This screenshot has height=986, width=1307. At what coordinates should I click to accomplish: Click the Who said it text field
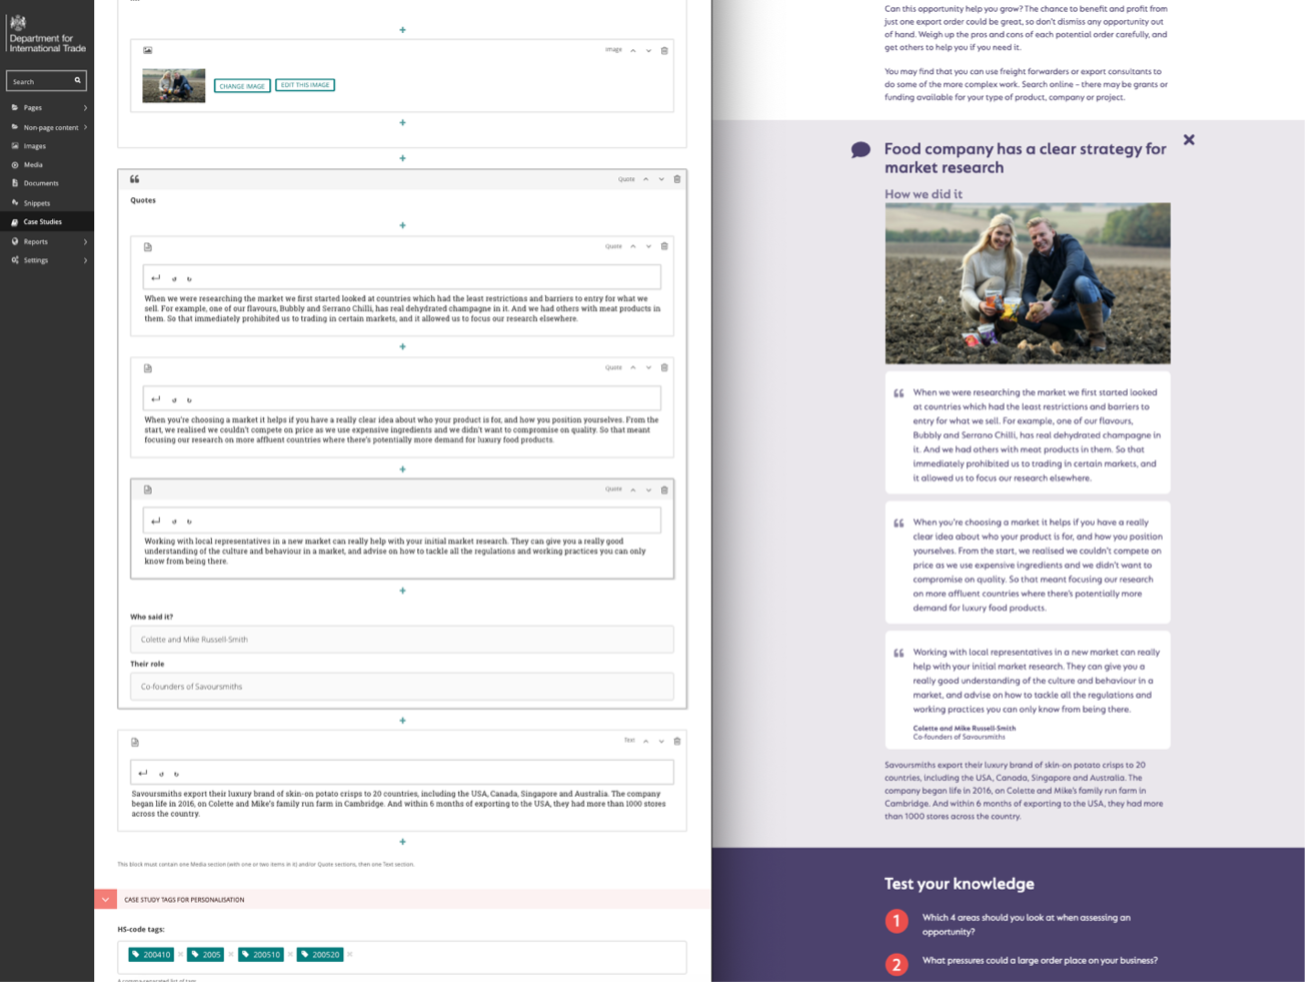coord(402,639)
